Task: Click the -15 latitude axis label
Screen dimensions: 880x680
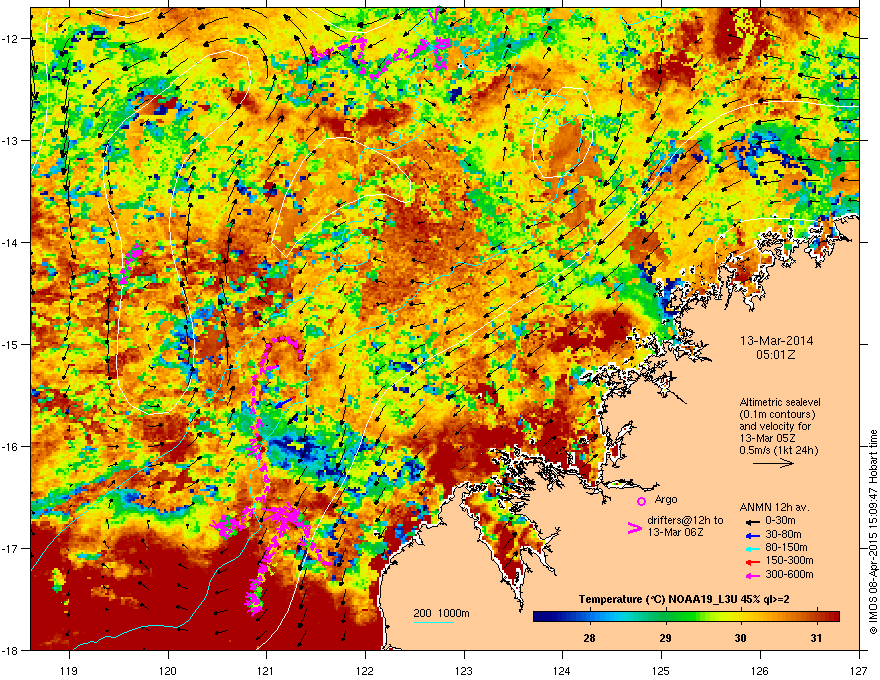Action: (10, 344)
